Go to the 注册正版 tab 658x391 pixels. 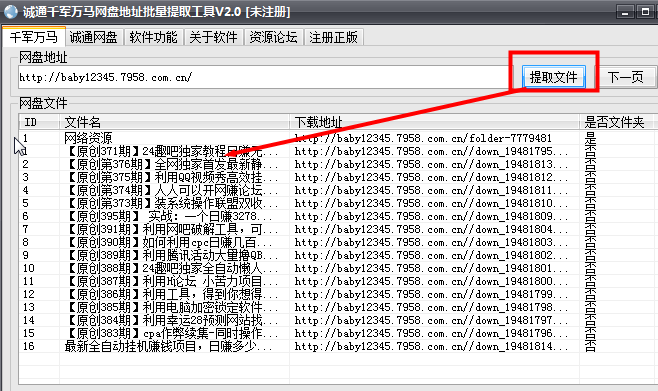[334, 37]
